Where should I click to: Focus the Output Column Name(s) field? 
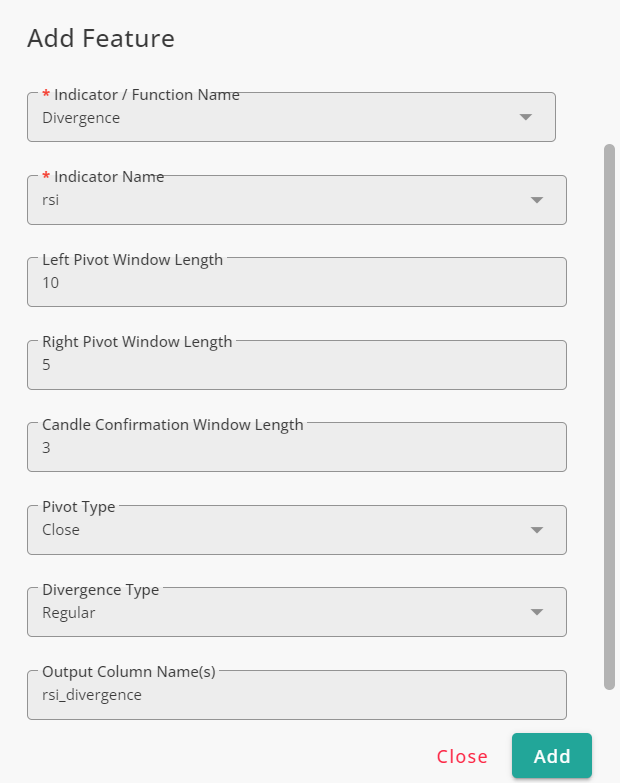pyautogui.click(x=297, y=695)
